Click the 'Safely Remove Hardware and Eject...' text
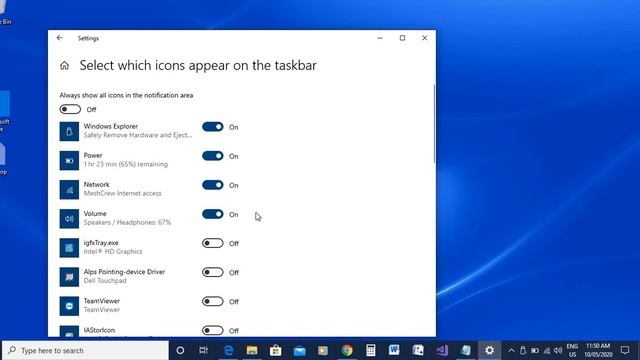Viewport: 640px width, 360px height. pos(138,135)
